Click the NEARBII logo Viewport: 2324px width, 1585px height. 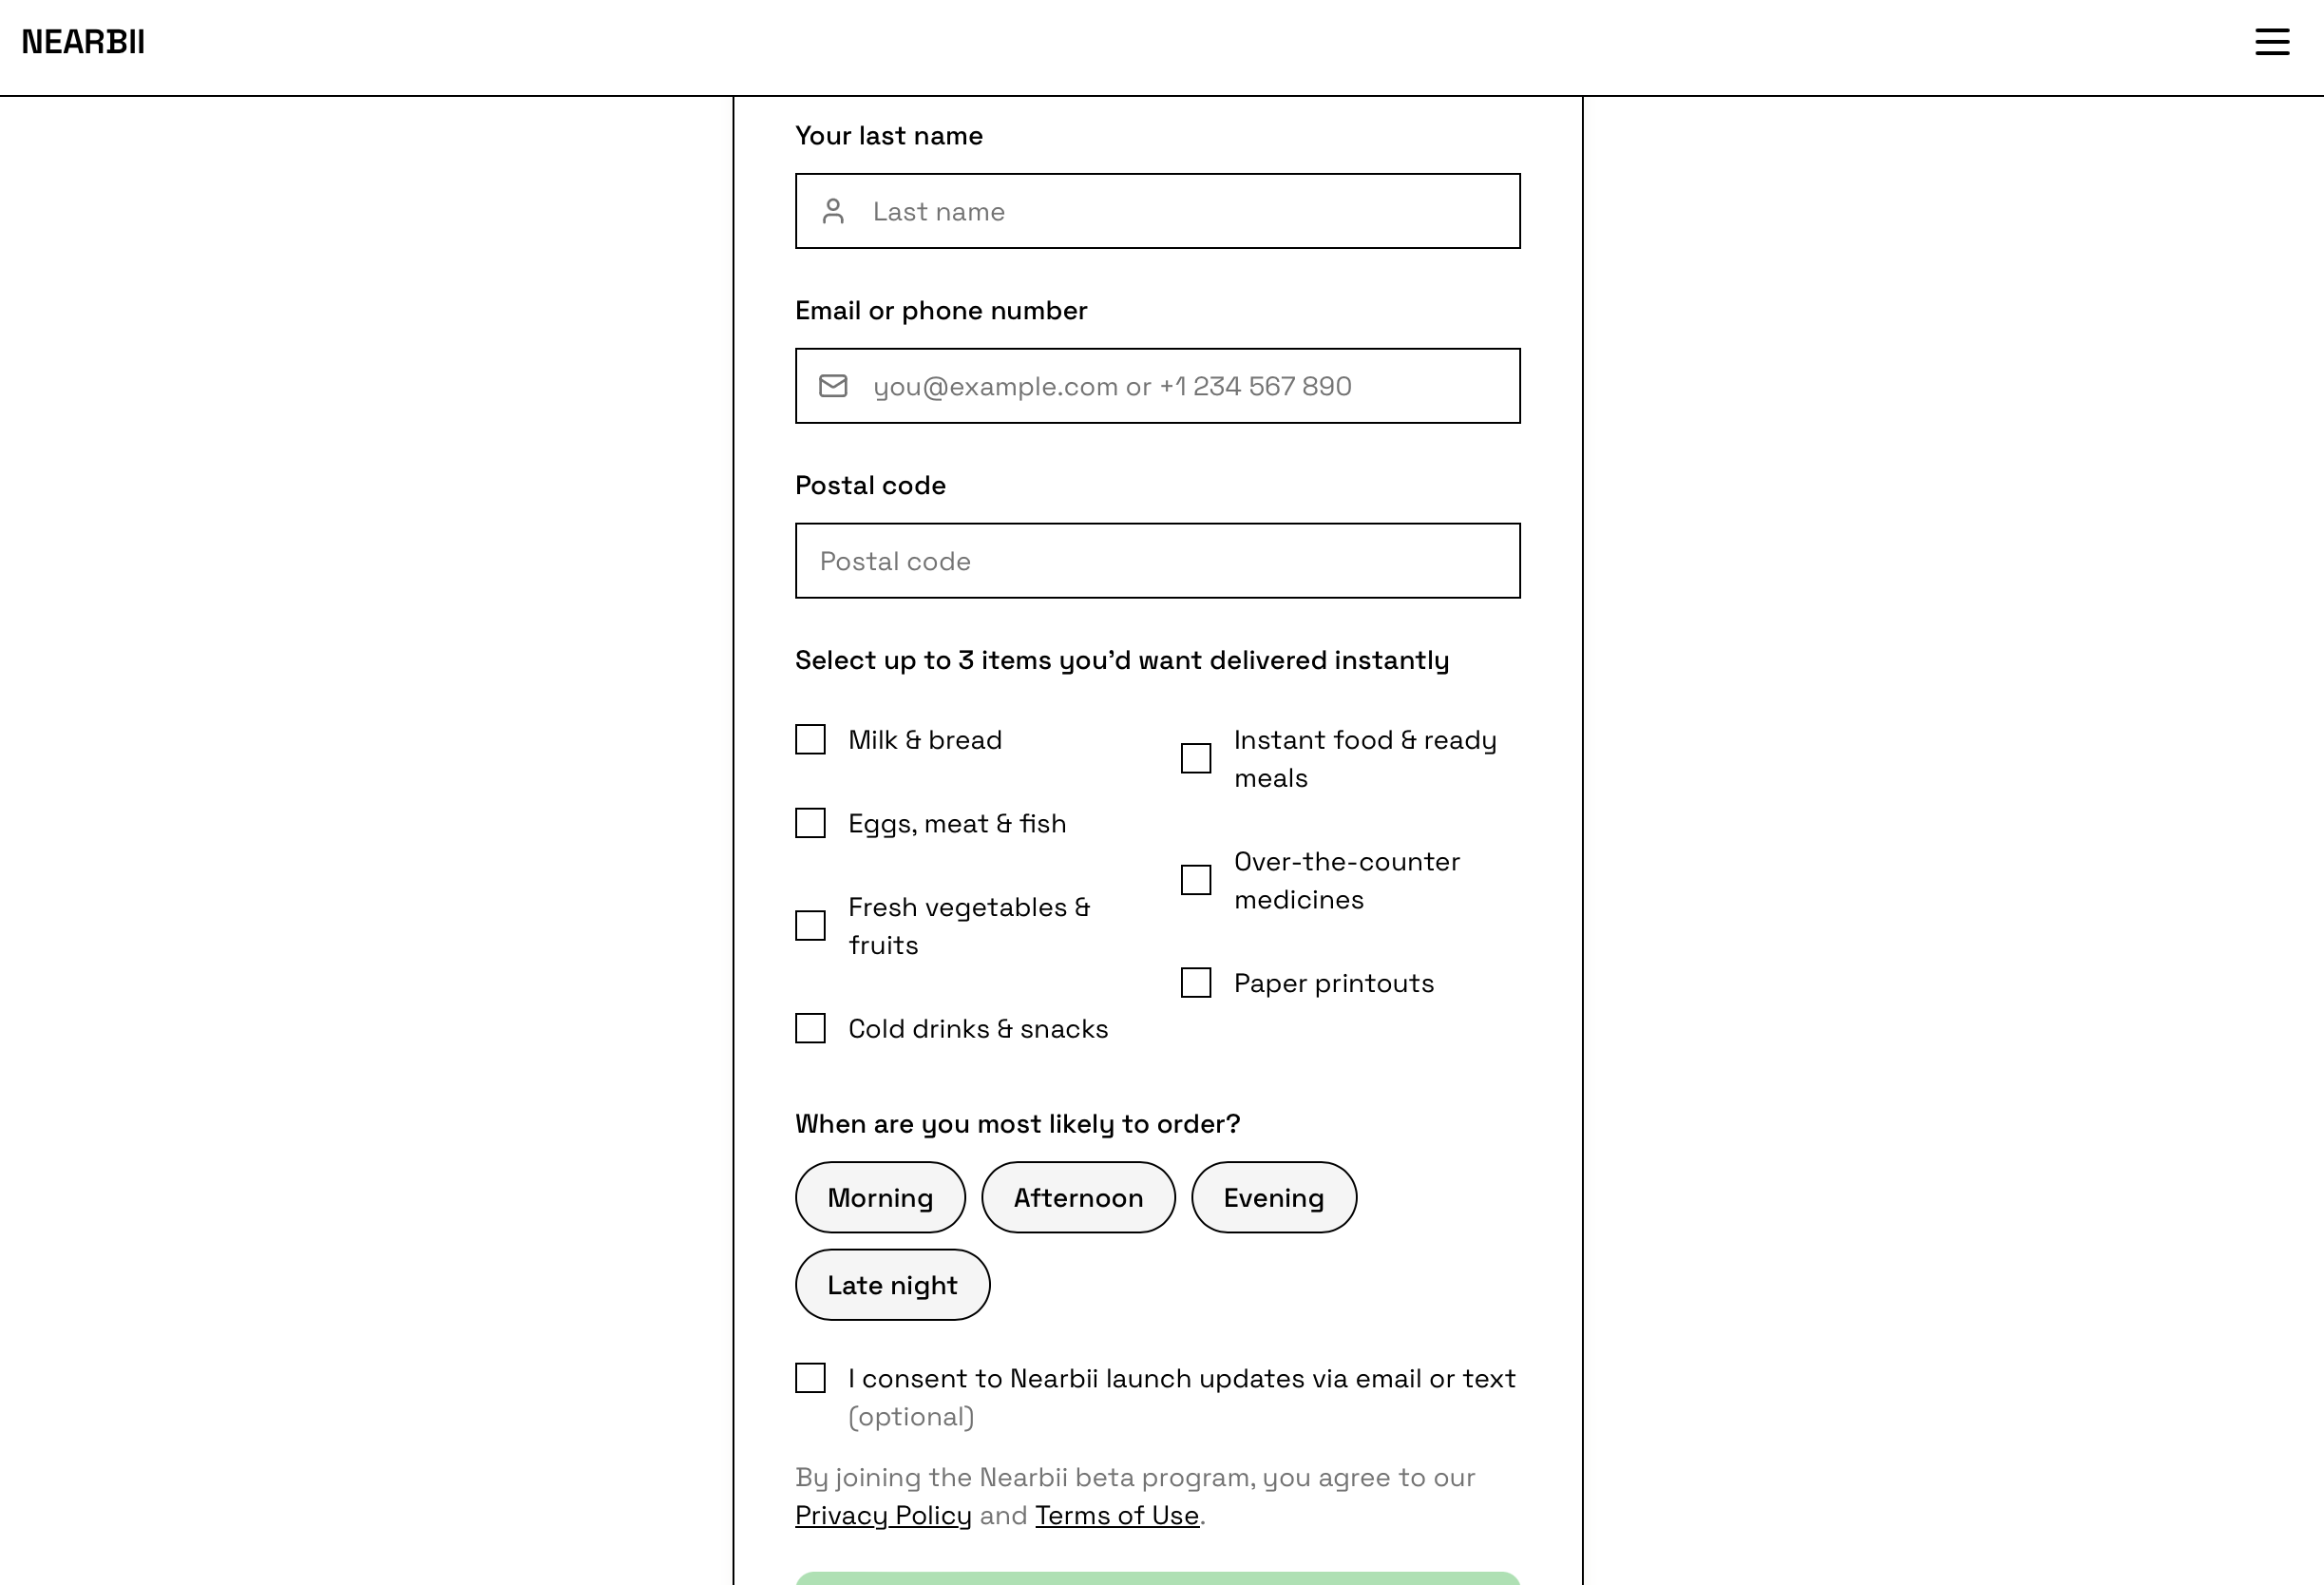[85, 42]
